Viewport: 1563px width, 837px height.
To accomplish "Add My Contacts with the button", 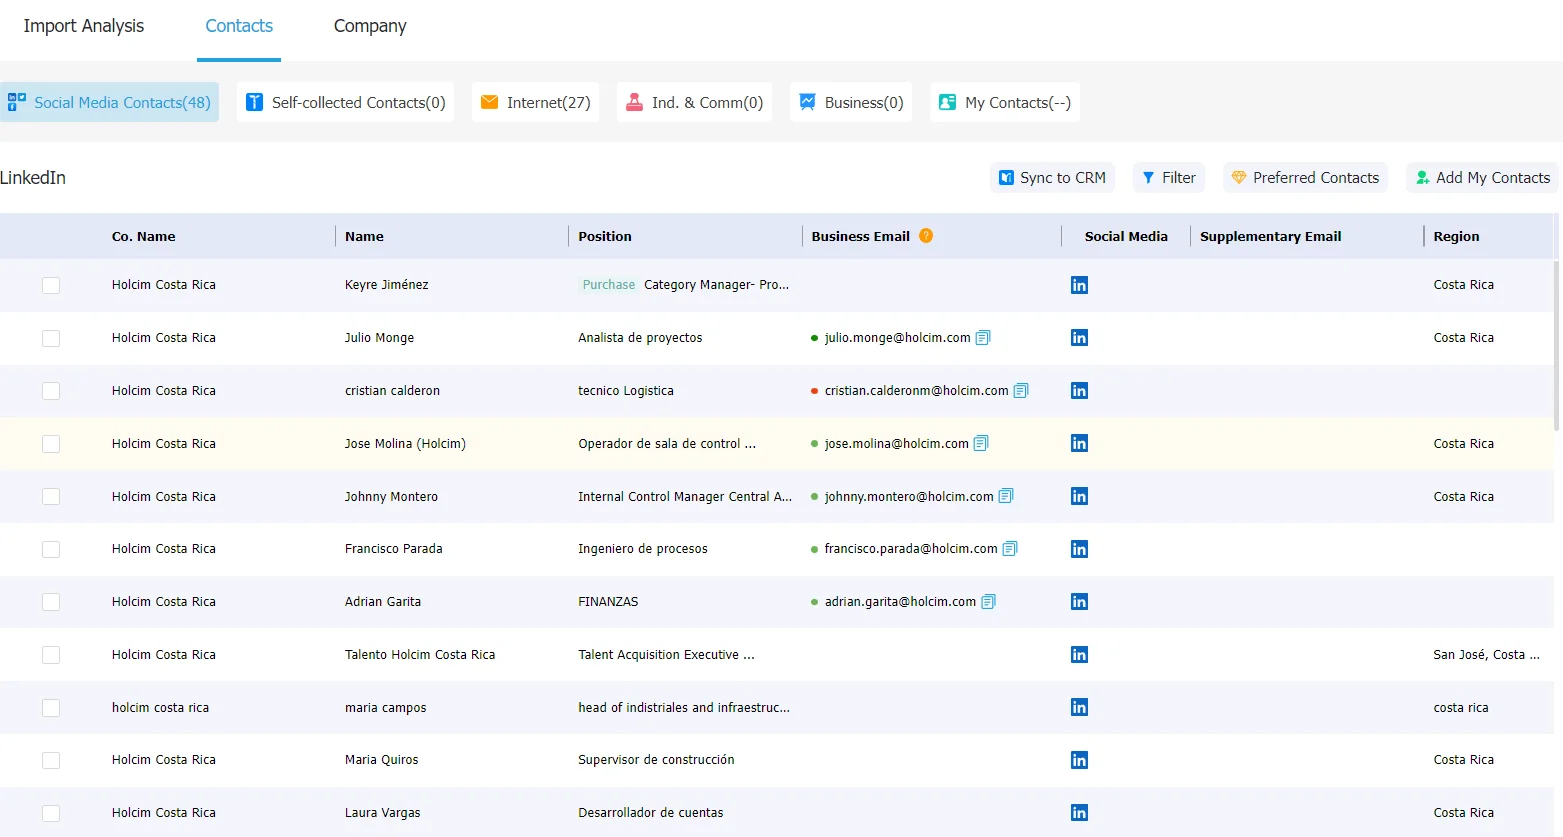I will coord(1482,177).
